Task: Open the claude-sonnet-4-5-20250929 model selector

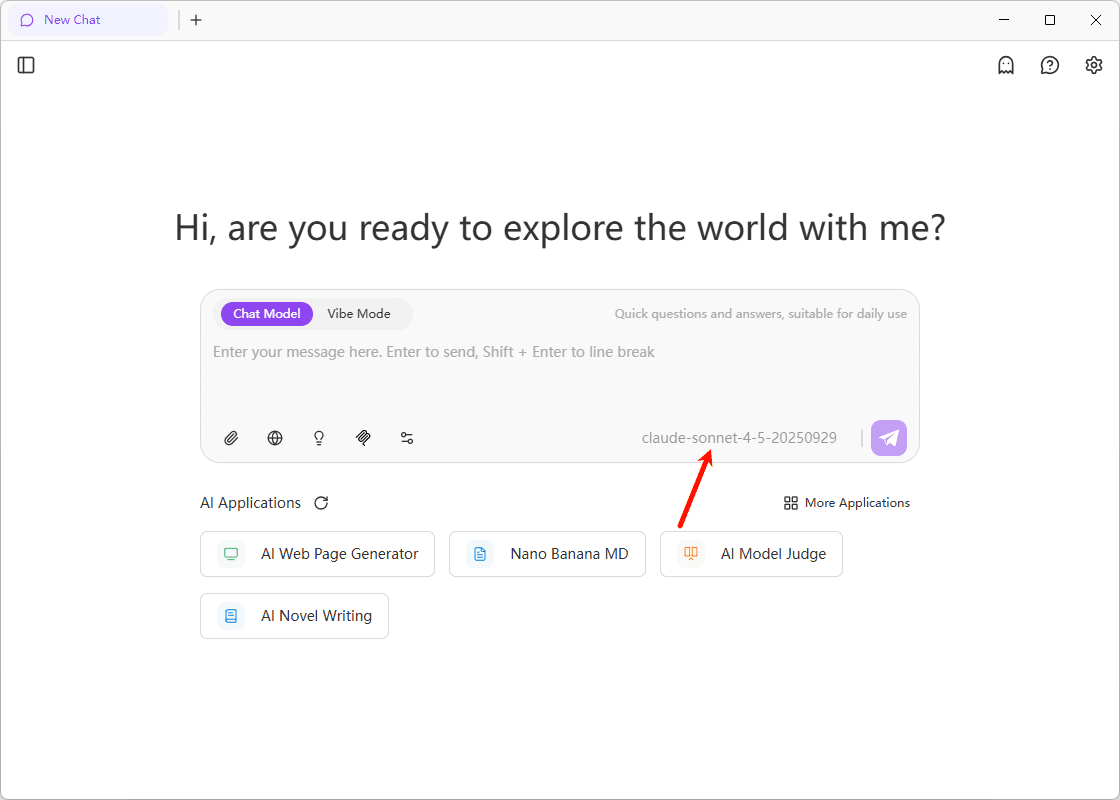Action: pos(739,438)
